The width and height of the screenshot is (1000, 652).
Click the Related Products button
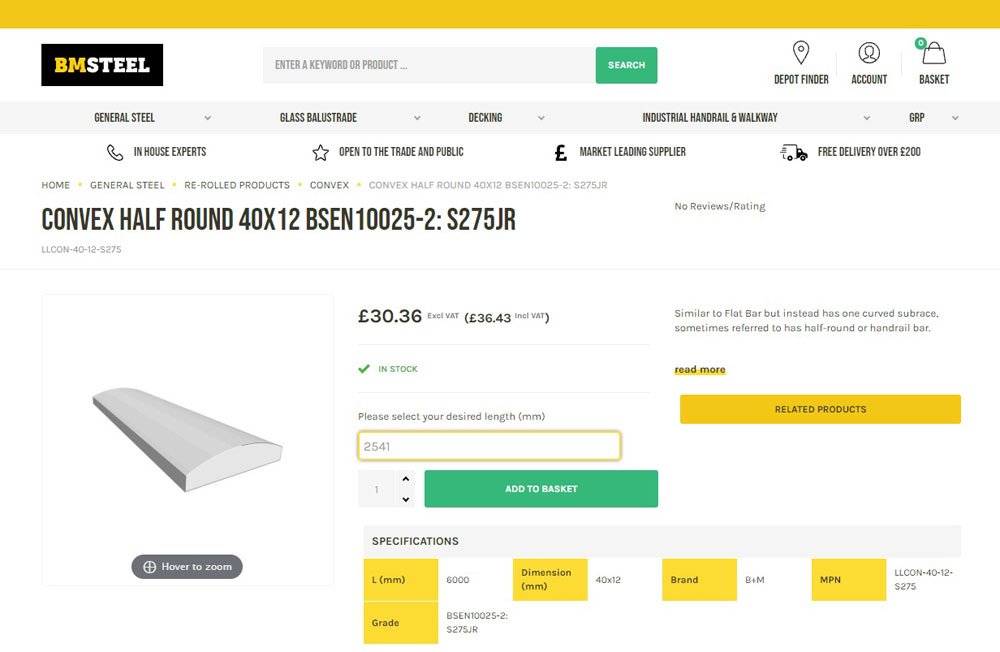tap(820, 409)
